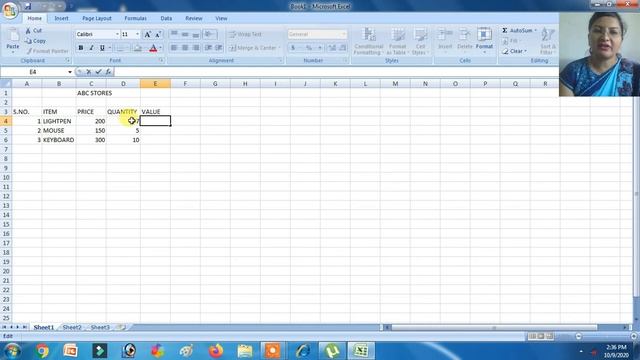
Task: Toggle Align Text Right
Action: pos(196,48)
